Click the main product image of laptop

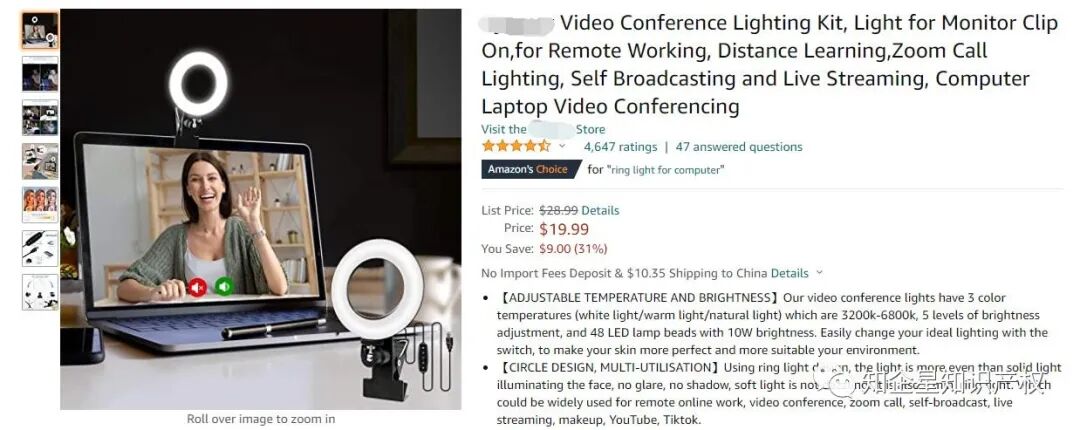[x=260, y=209]
